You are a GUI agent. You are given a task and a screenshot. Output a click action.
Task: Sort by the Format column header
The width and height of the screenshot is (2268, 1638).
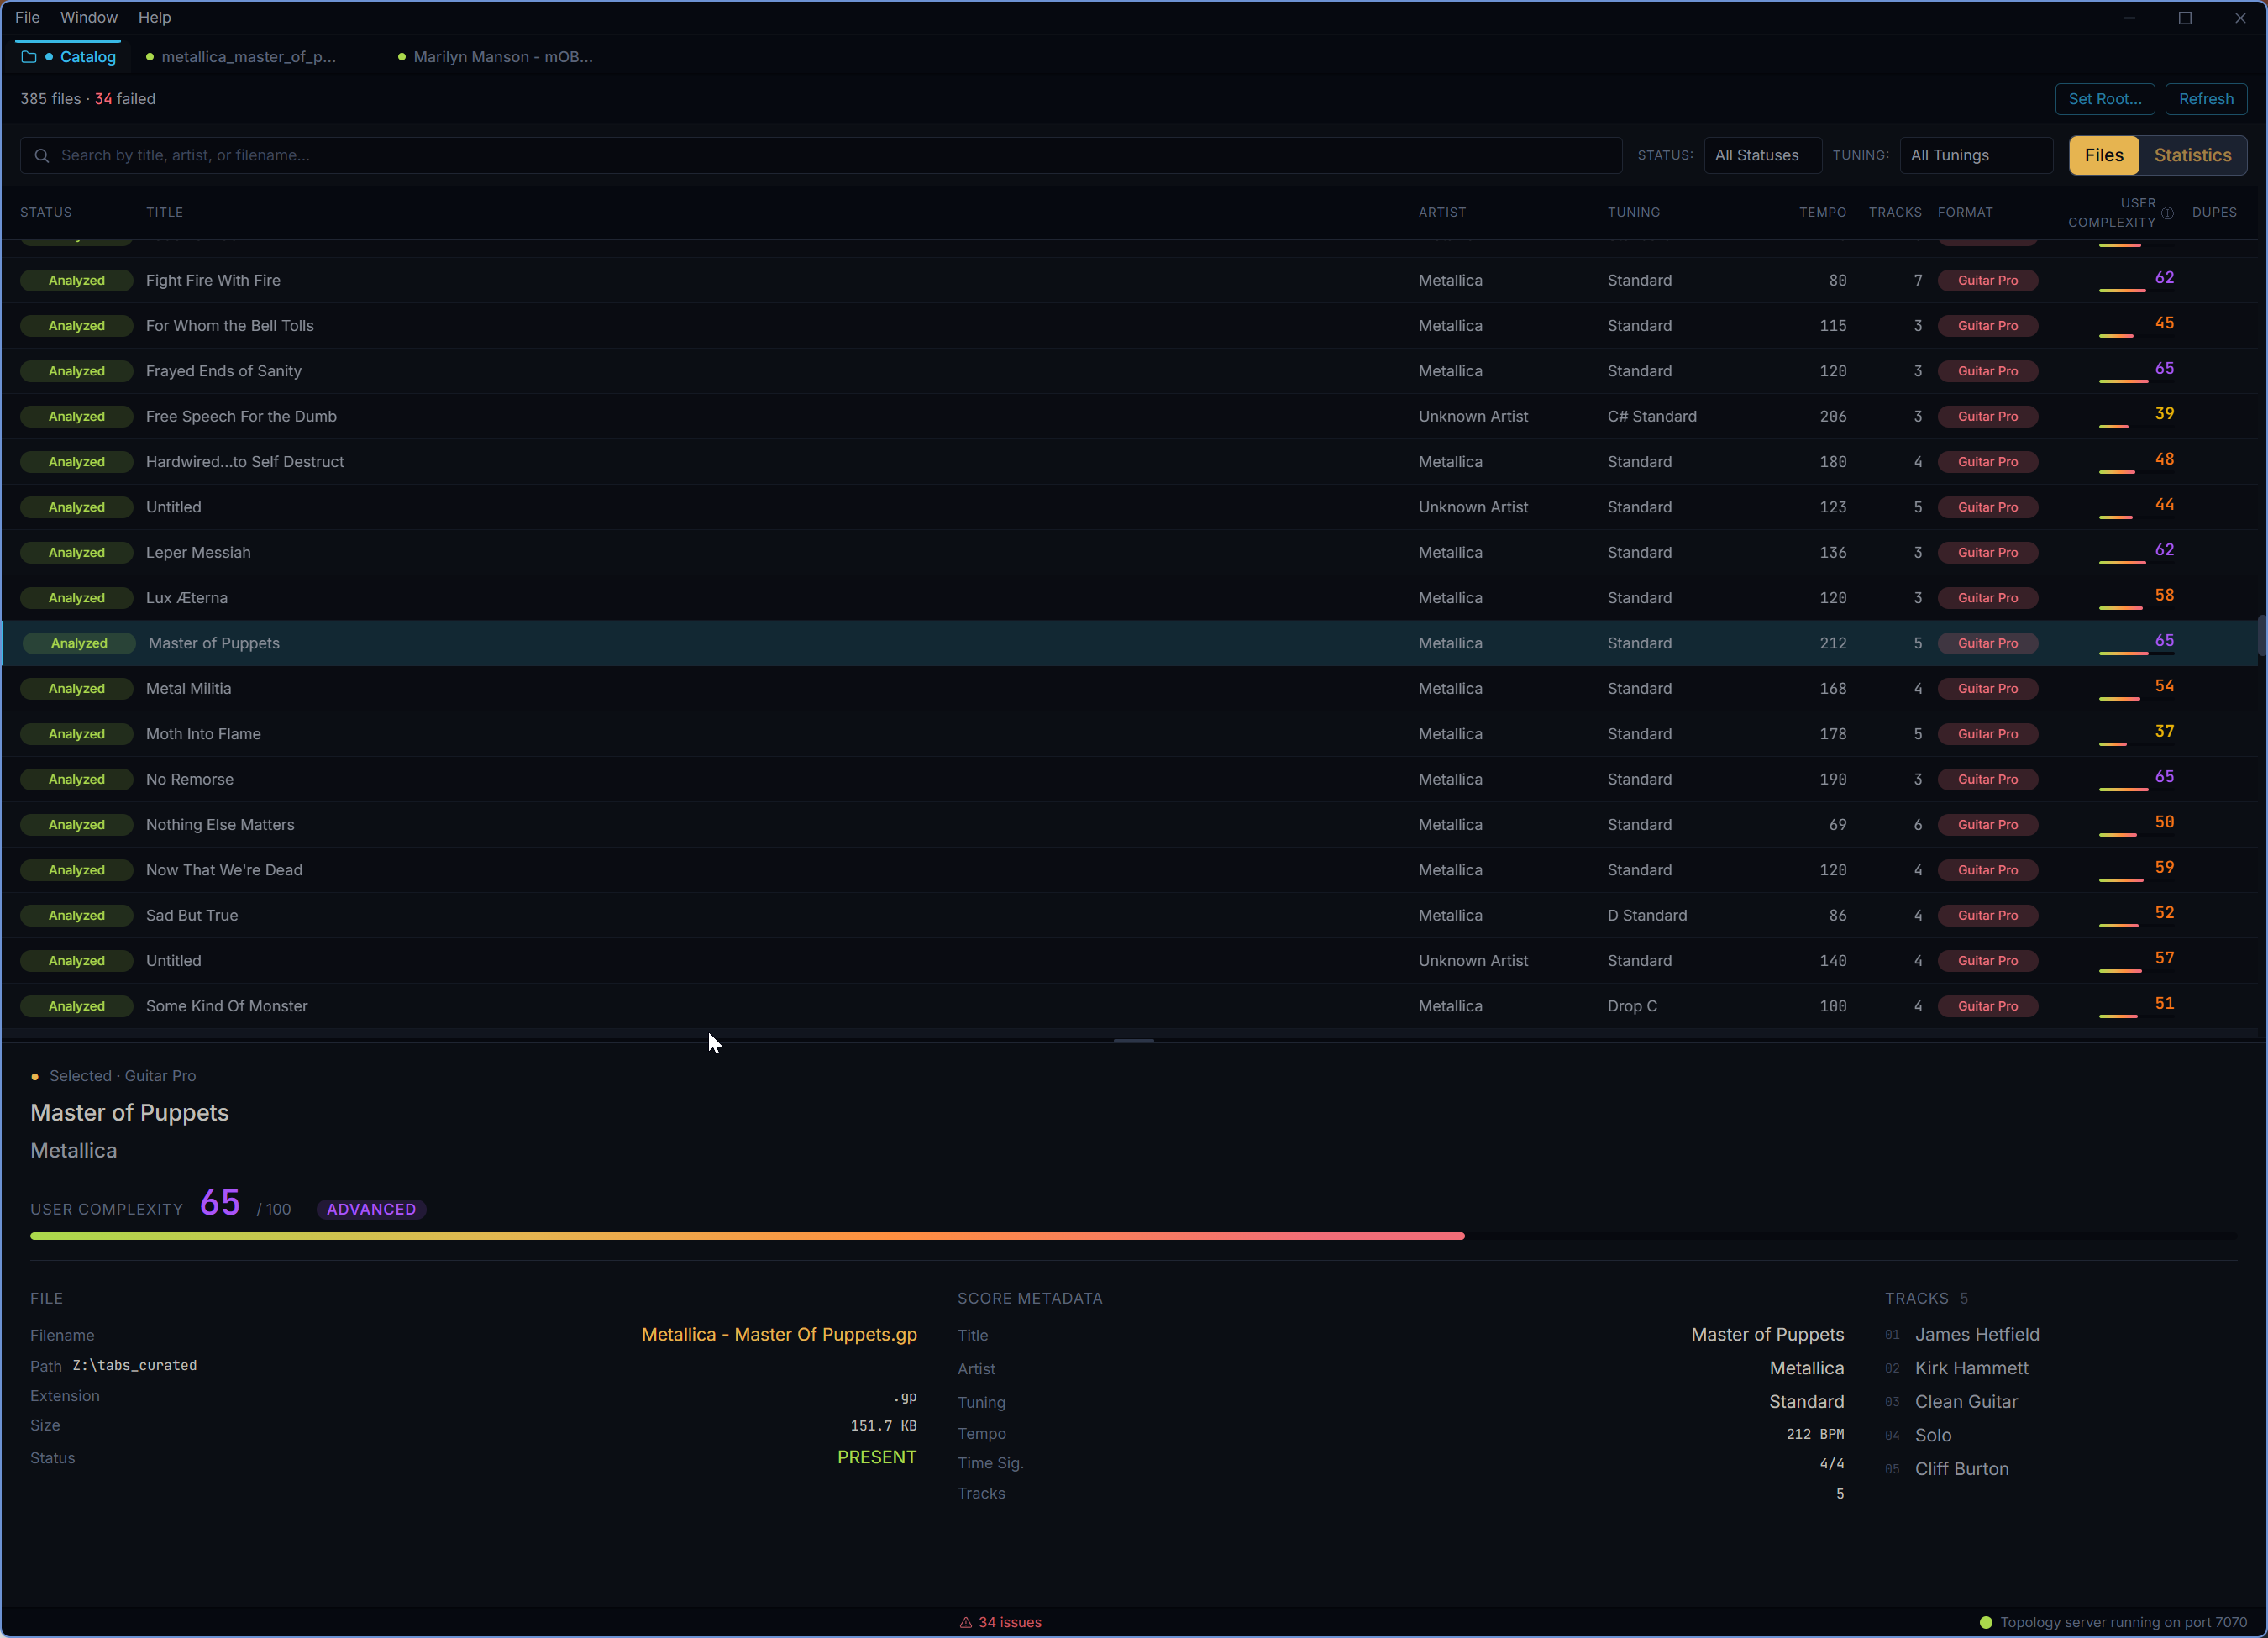point(1965,212)
